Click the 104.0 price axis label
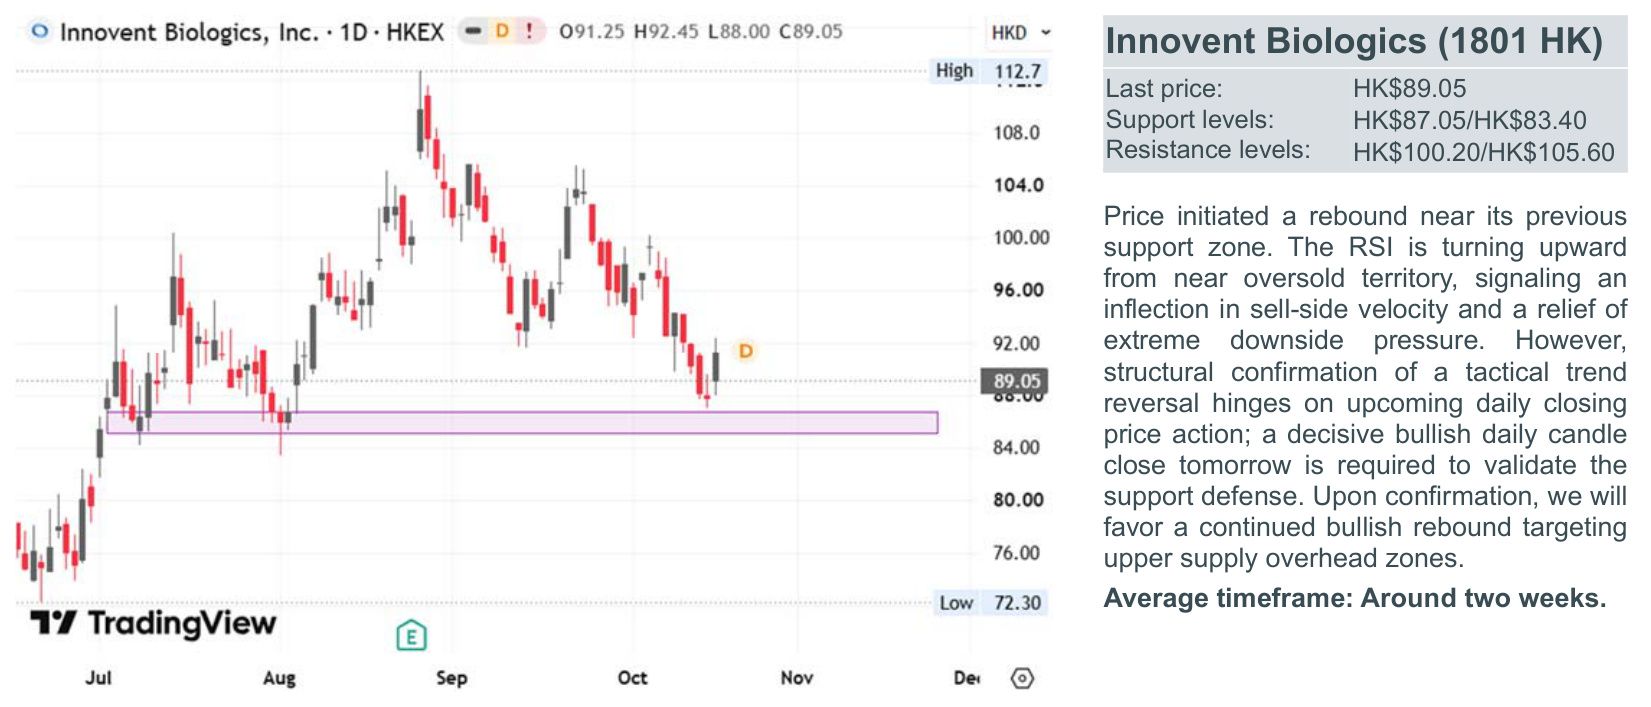Image resolution: width=1651 pixels, height=707 pixels. pos(1018,185)
